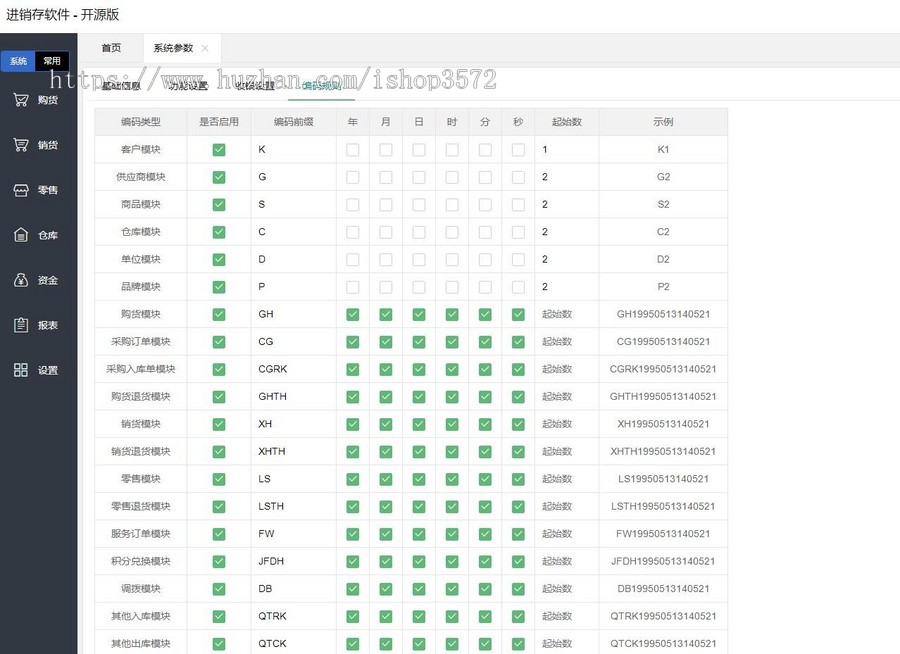Toggle 是否启用 checkbox for 服务订单模块

tap(219, 534)
